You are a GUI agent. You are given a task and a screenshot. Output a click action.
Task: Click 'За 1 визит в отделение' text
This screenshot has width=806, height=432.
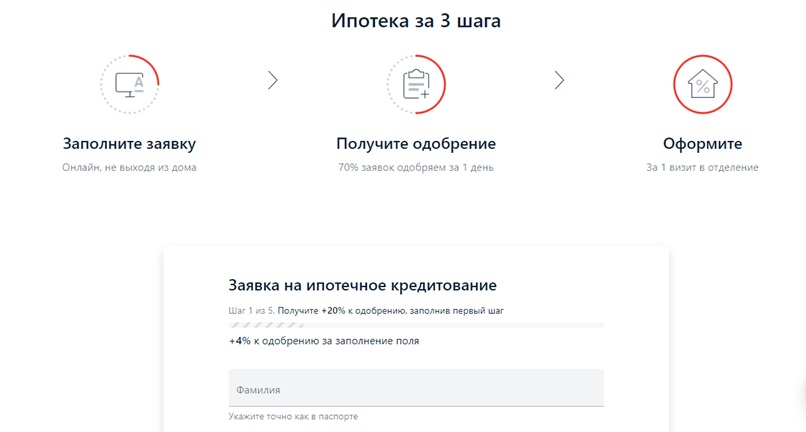tap(703, 167)
